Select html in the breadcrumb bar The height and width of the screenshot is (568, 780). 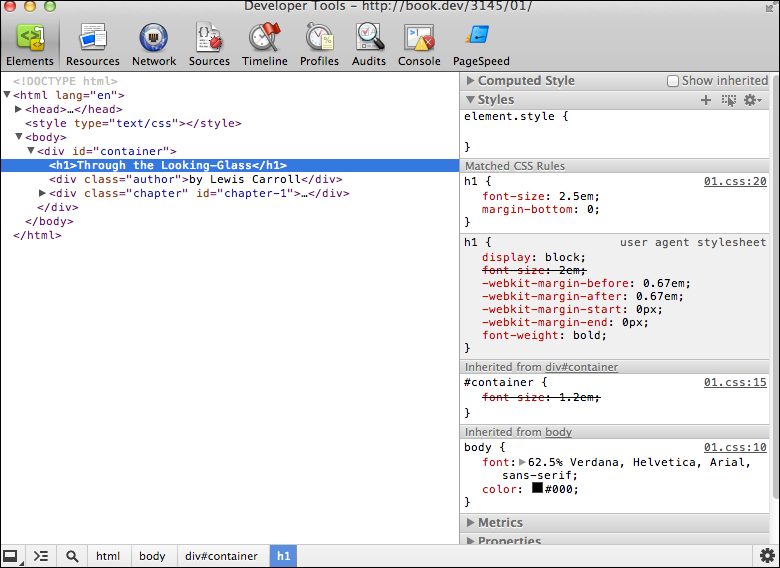108,556
